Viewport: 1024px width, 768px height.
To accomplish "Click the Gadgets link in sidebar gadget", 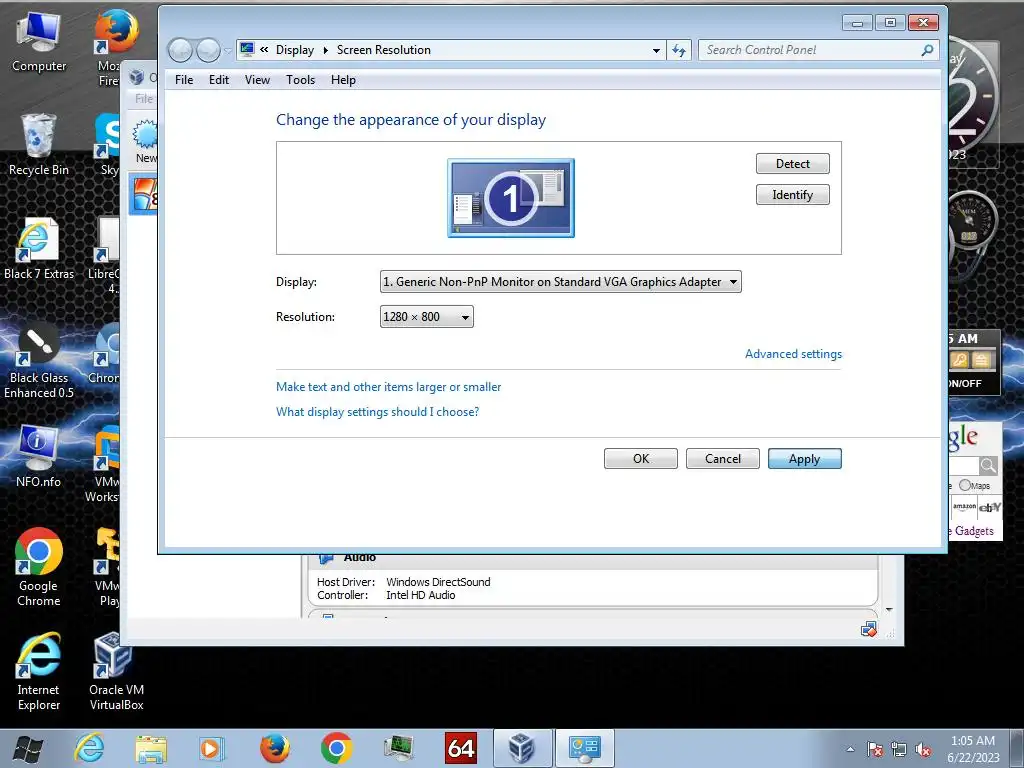I will [x=974, y=531].
